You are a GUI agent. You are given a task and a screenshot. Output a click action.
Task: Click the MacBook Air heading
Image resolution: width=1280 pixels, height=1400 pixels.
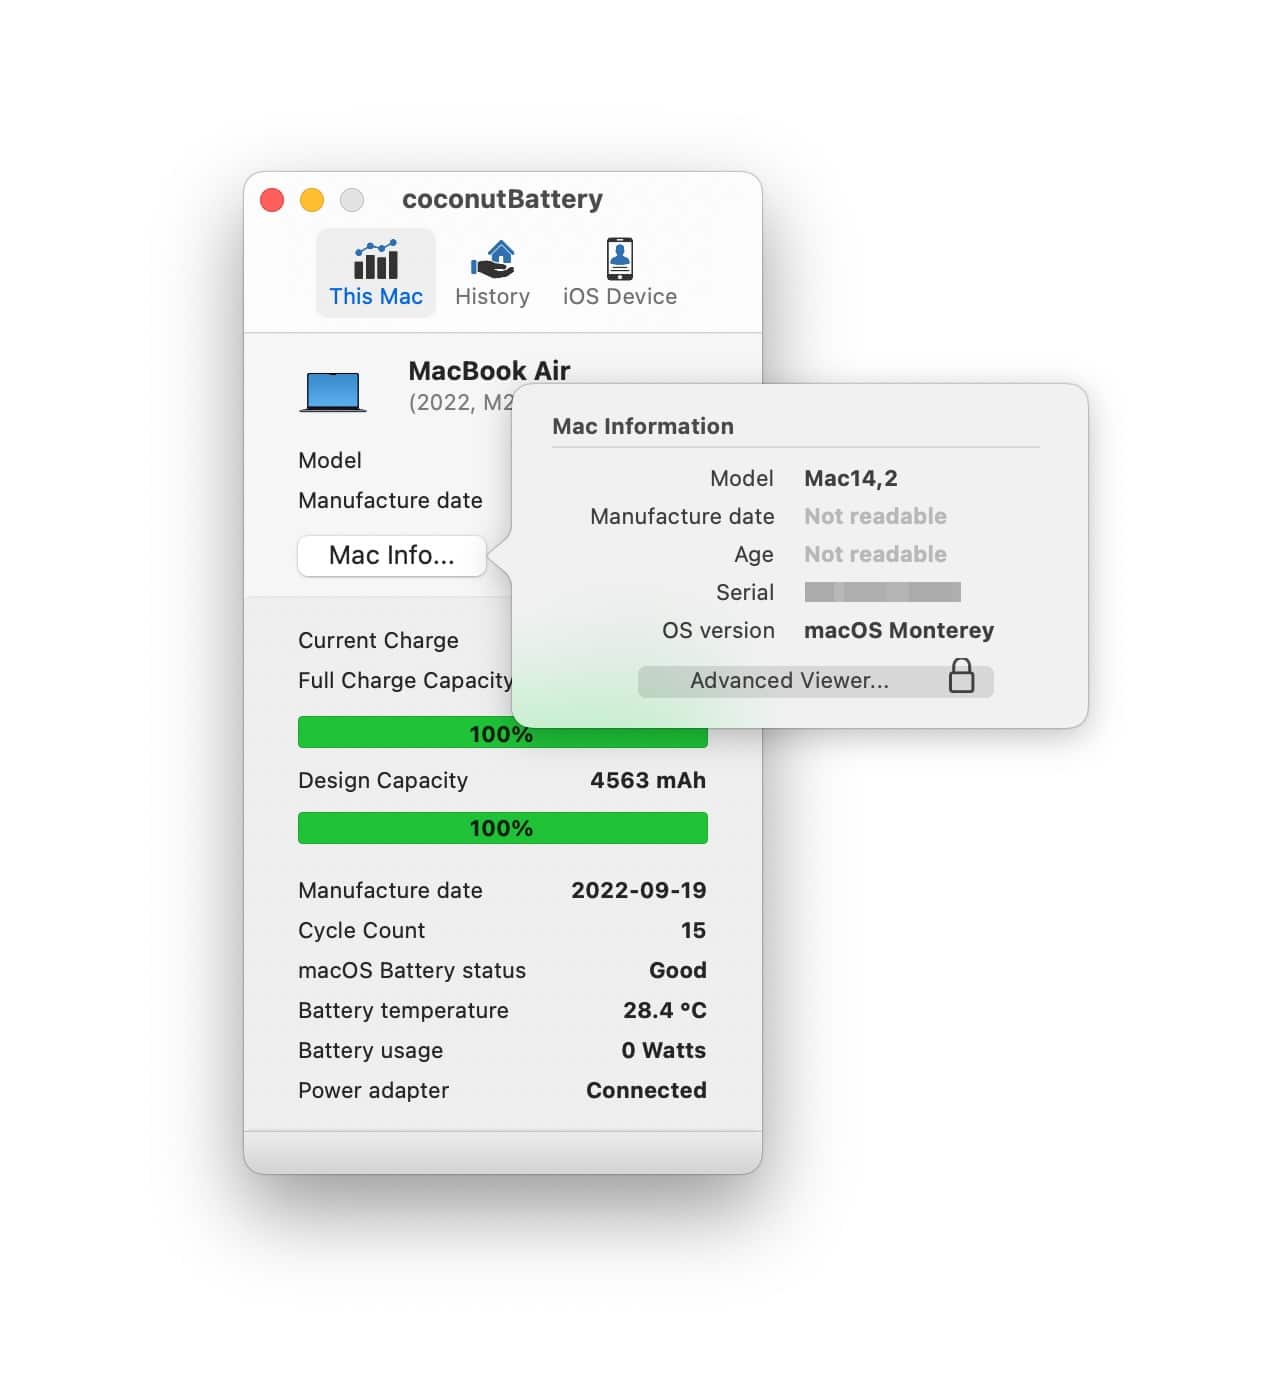click(x=489, y=371)
